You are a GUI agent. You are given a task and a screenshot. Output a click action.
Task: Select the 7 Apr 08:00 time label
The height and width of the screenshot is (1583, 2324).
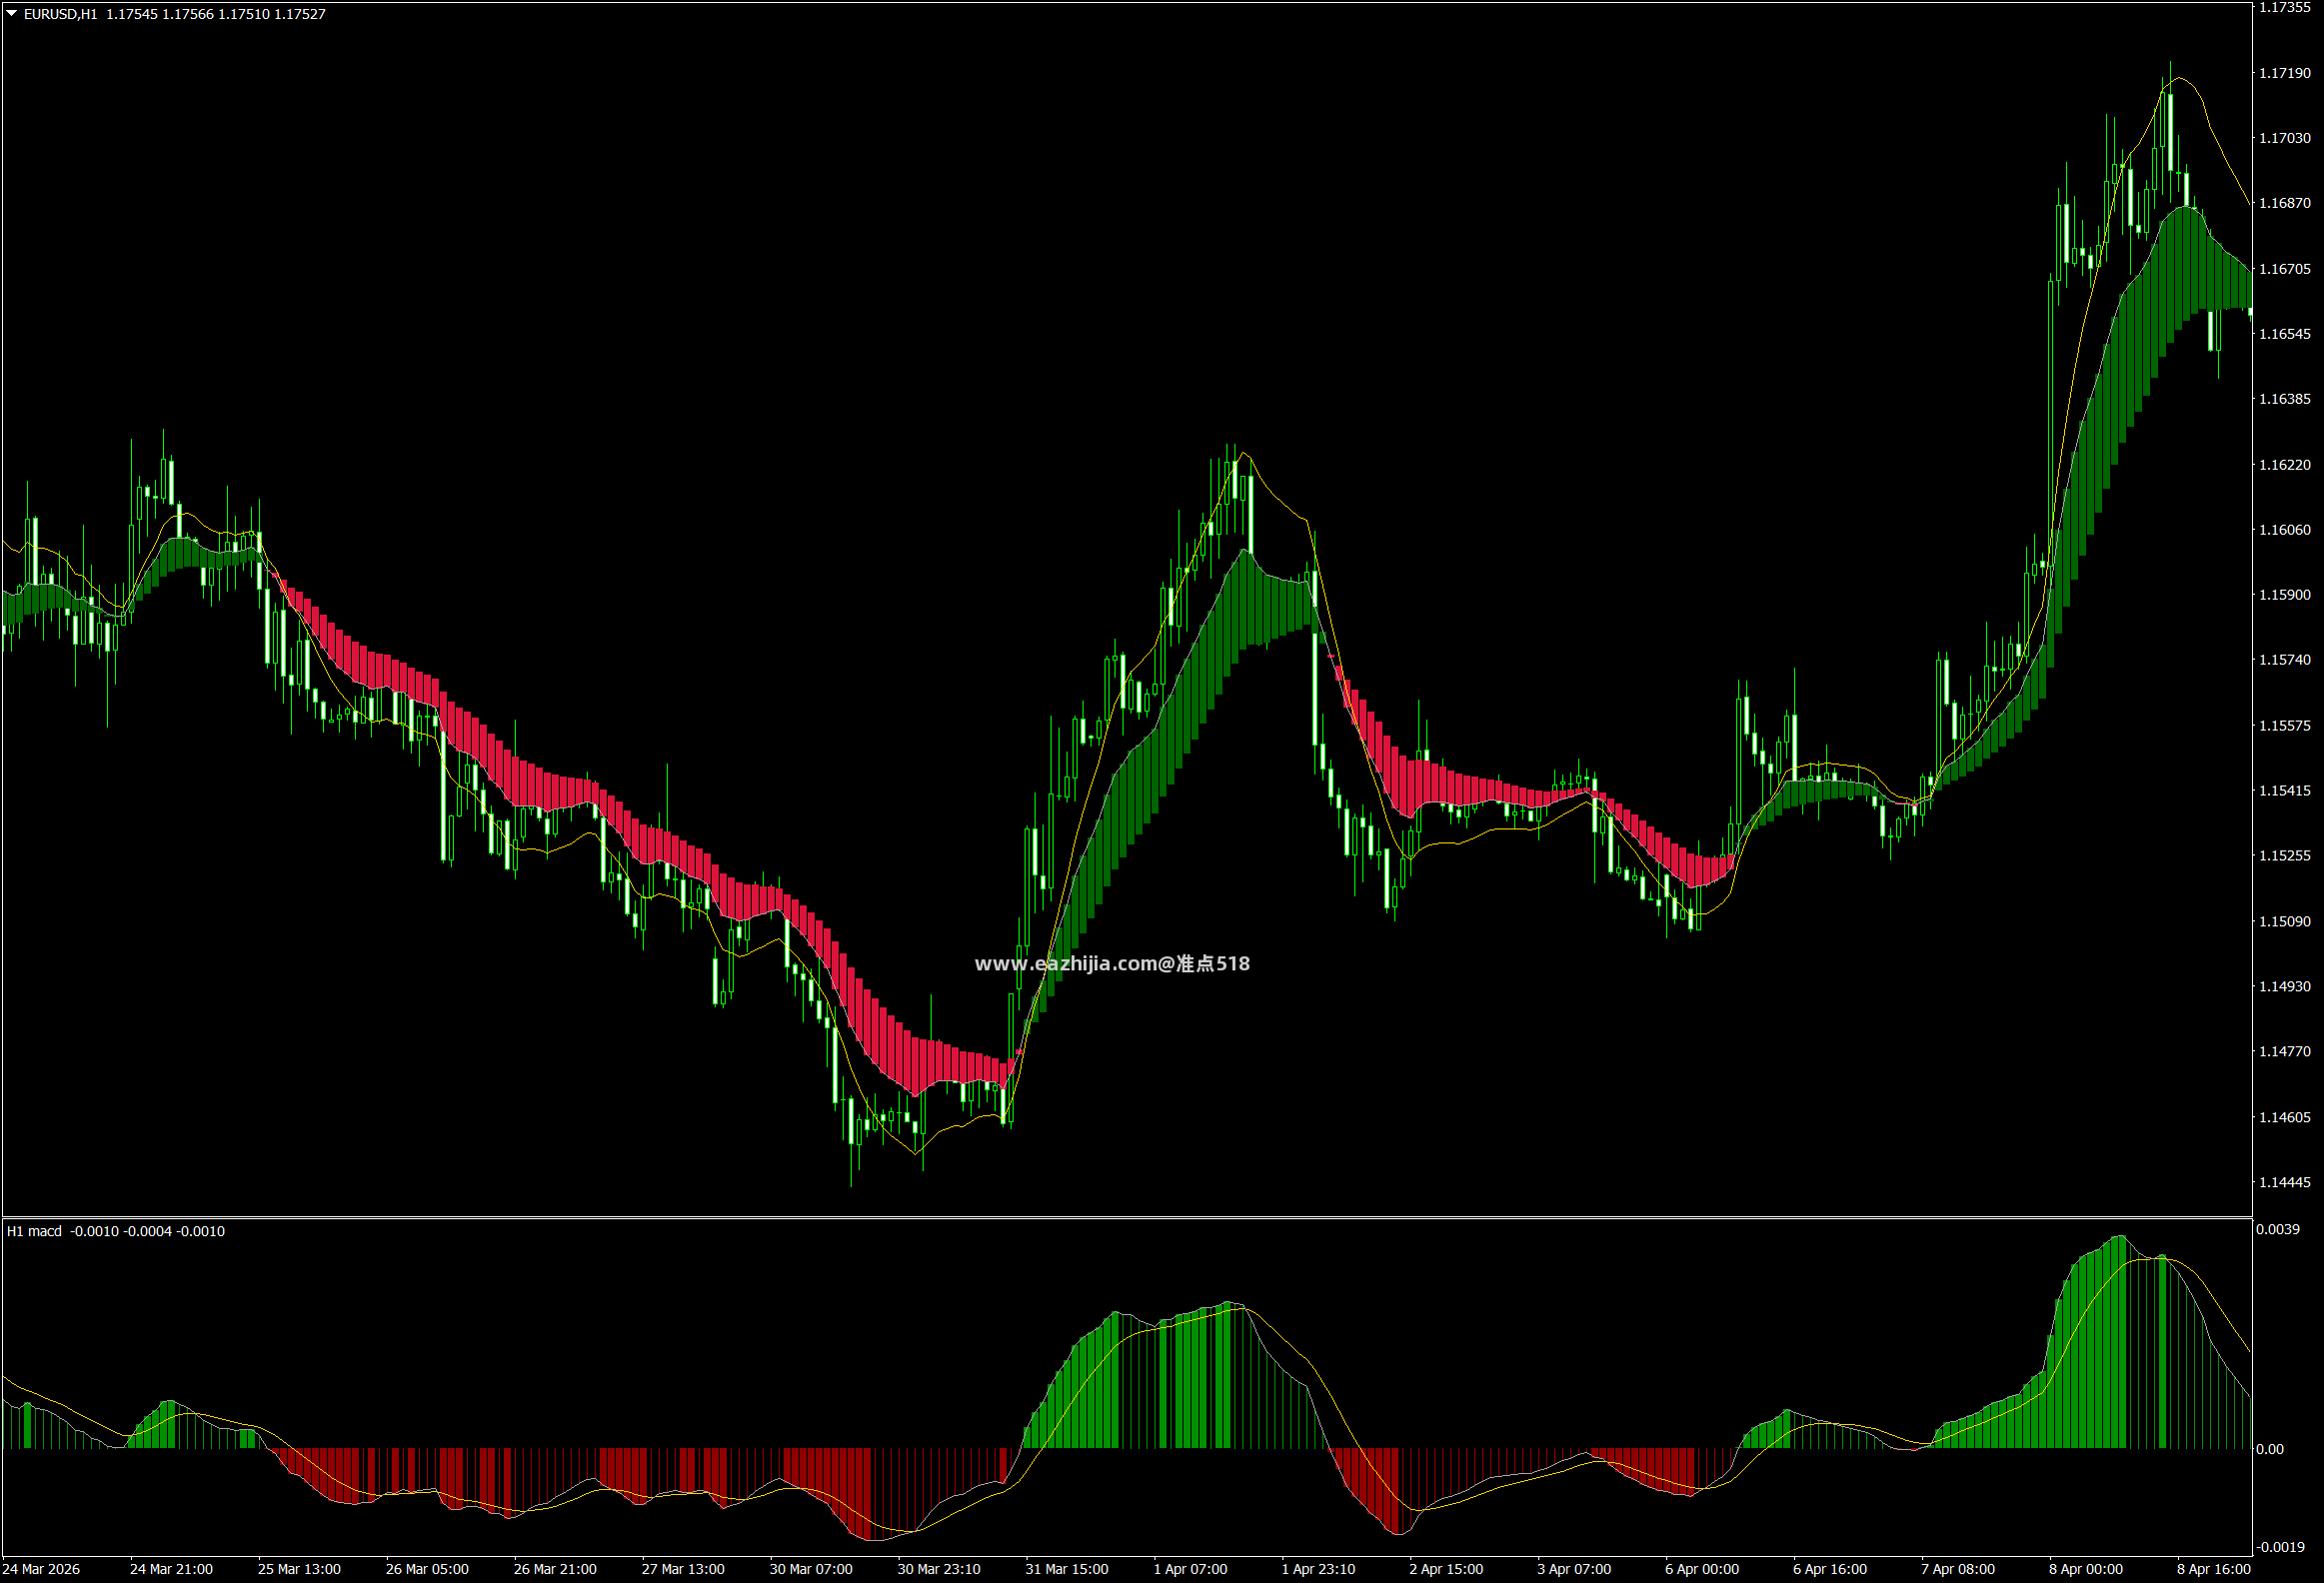click(1959, 1570)
